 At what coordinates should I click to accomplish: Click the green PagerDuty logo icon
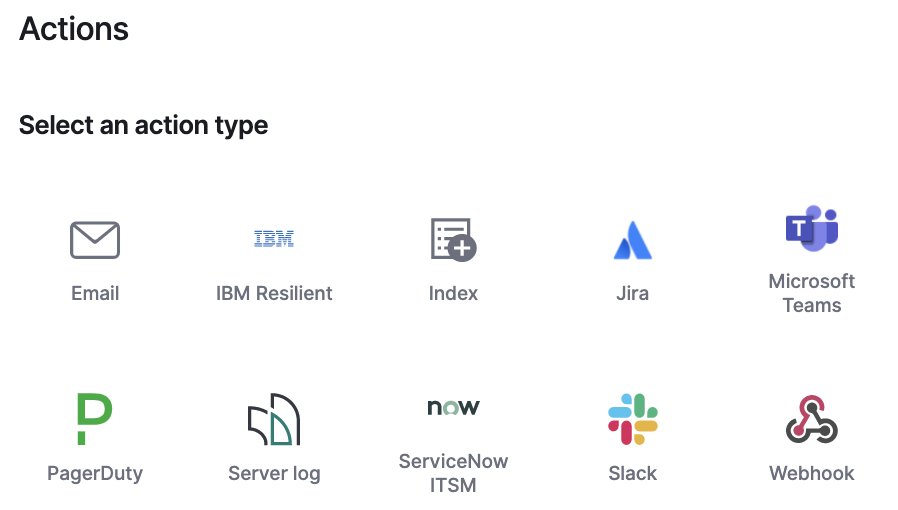pyautogui.click(x=95, y=419)
